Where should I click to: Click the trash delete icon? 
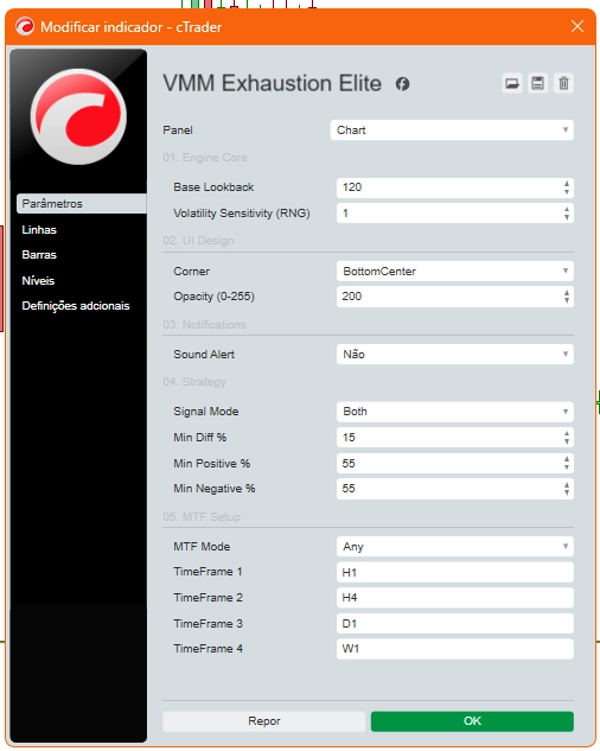point(564,83)
